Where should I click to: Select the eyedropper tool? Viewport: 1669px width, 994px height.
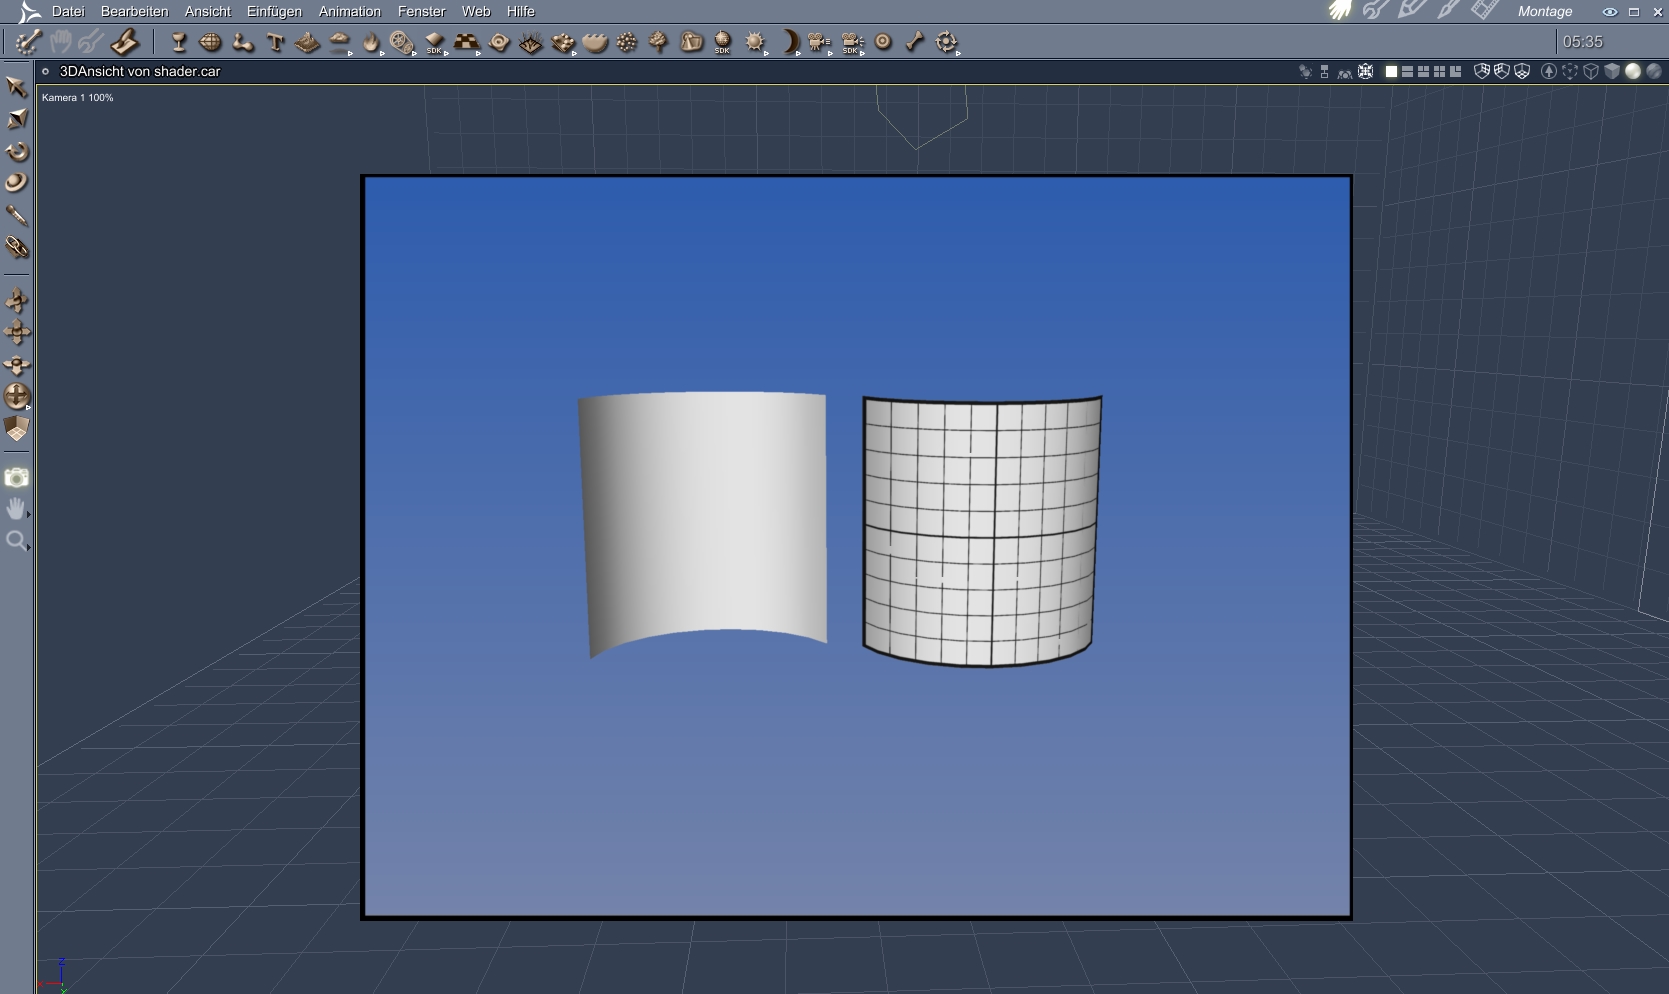coord(17,215)
